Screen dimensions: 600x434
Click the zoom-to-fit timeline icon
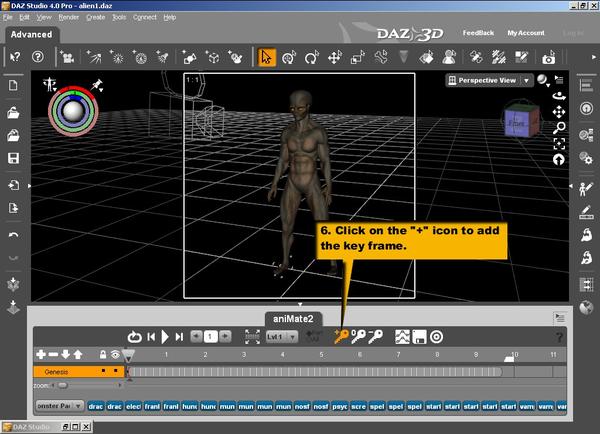[x=252, y=337]
